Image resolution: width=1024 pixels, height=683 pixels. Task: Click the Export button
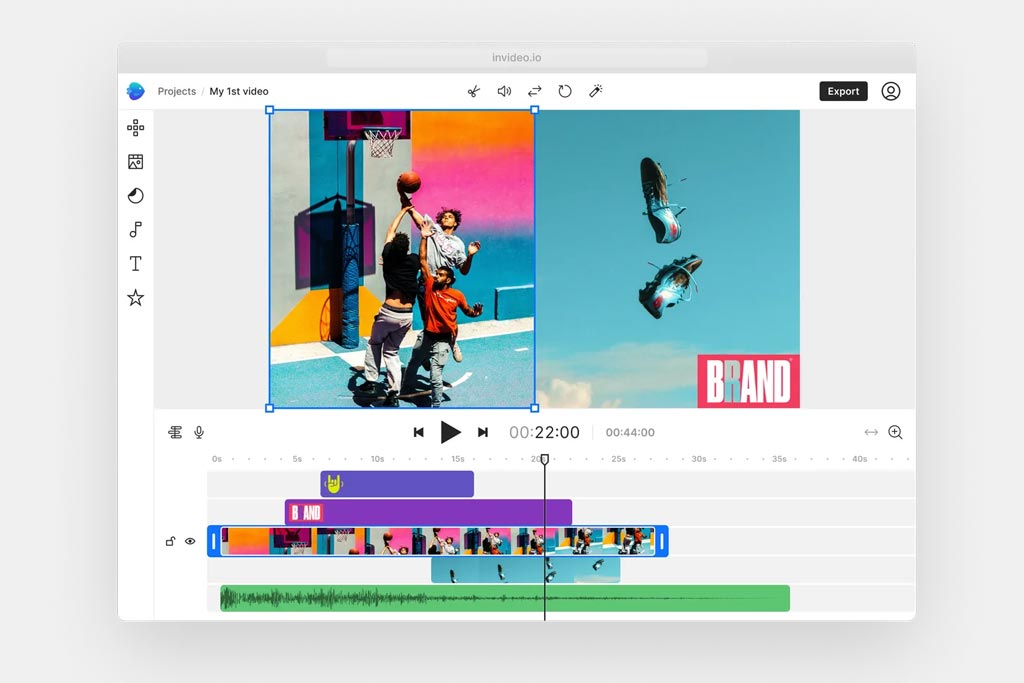[x=843, y=91]
